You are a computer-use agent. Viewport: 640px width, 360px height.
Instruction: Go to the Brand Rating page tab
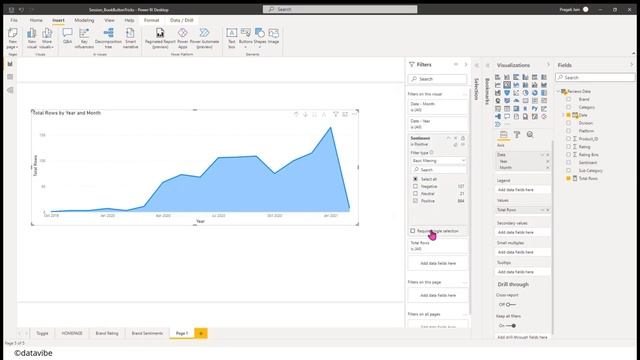pos(107,333)
